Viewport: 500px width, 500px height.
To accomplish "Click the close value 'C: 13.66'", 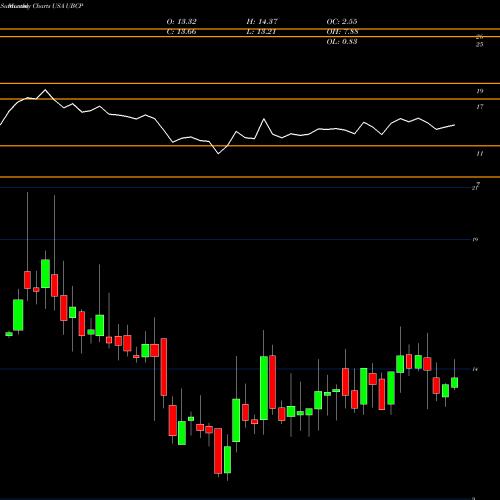I will pos(181,32).
